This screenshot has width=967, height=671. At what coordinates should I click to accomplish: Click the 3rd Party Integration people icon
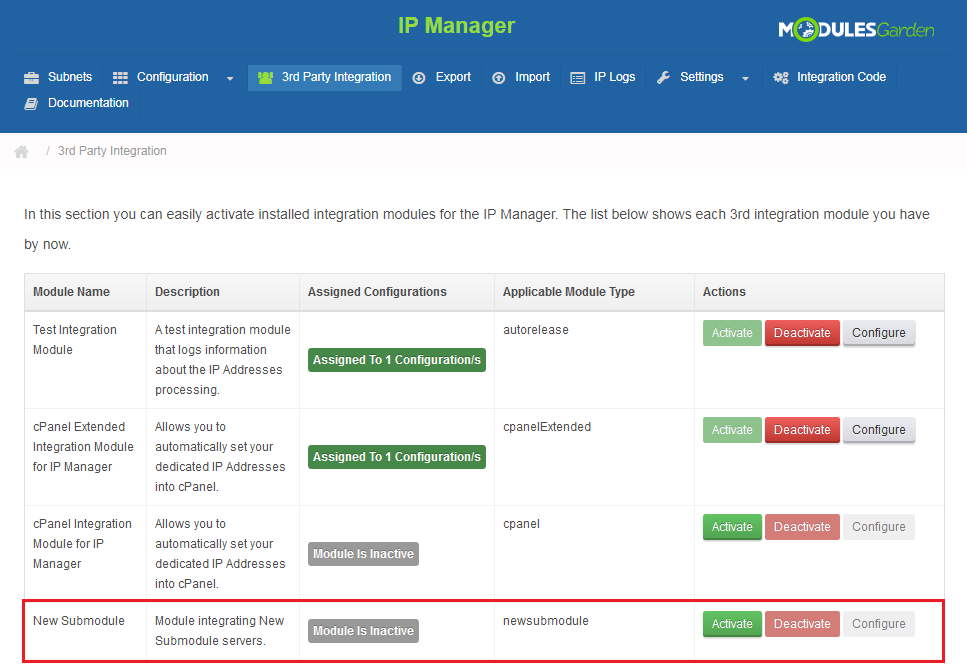pos(265,78)
